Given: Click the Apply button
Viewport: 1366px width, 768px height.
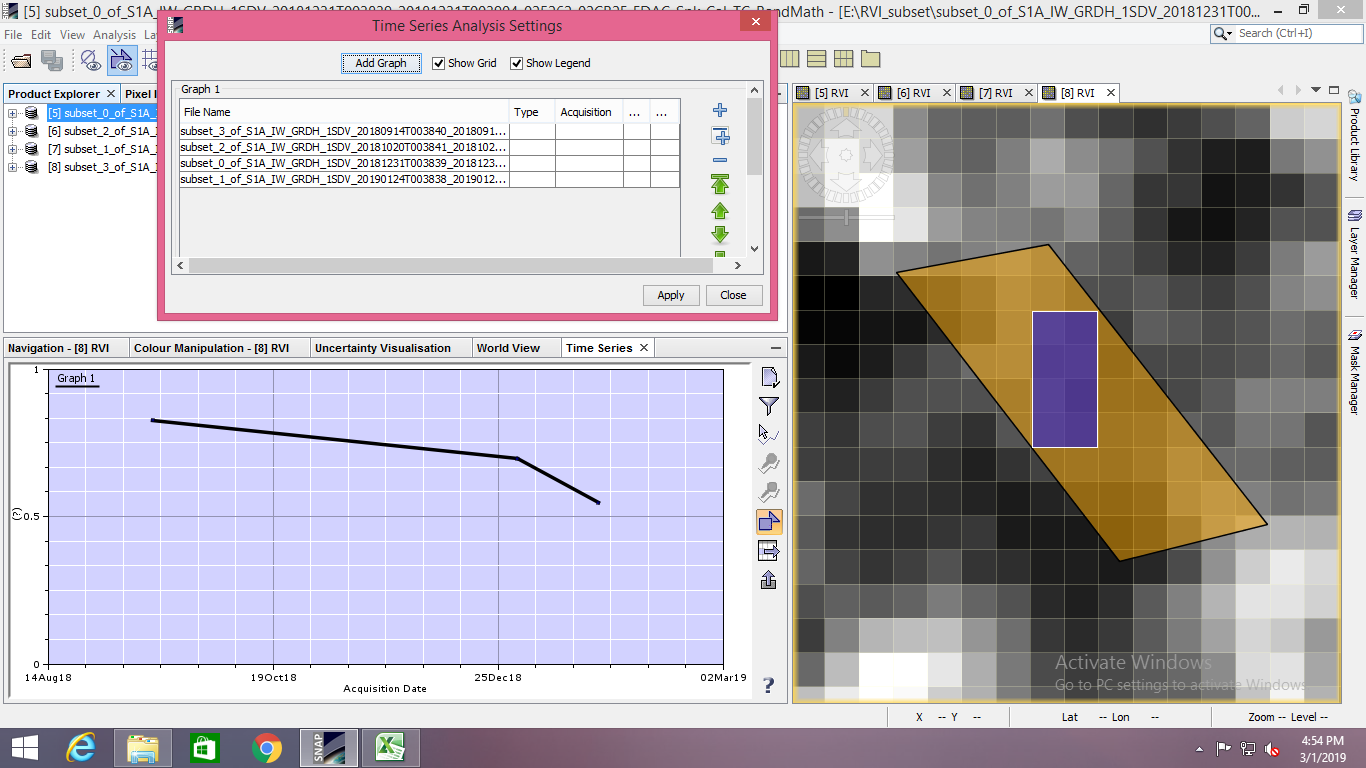Looking at the screenshot, I should point(671,295).
